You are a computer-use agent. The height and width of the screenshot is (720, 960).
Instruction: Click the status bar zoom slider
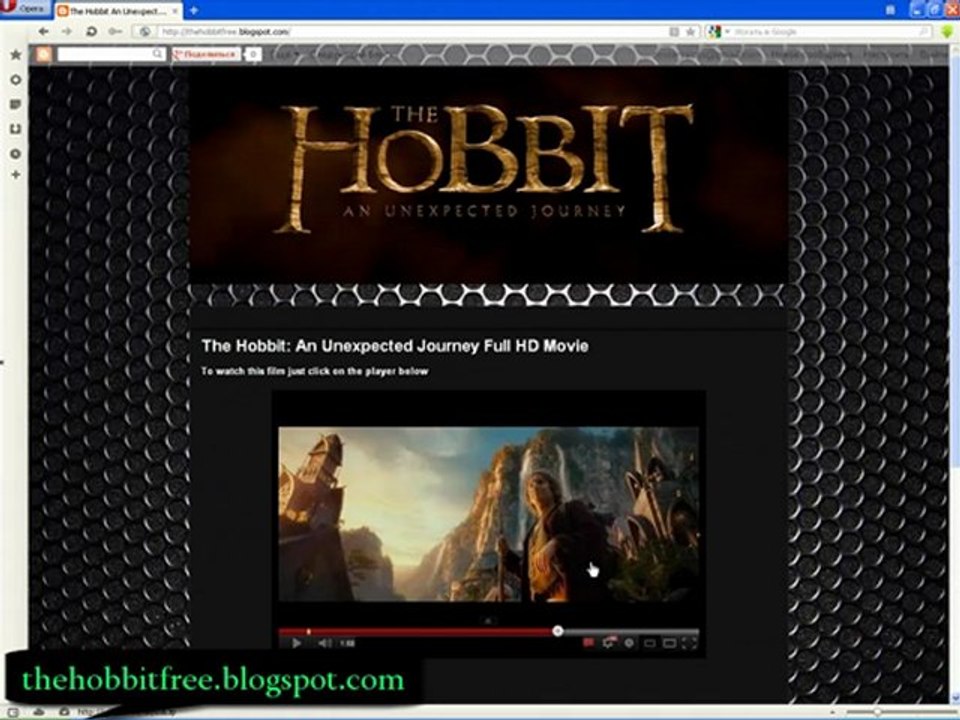pyautogui.click(x=900, y=713)
